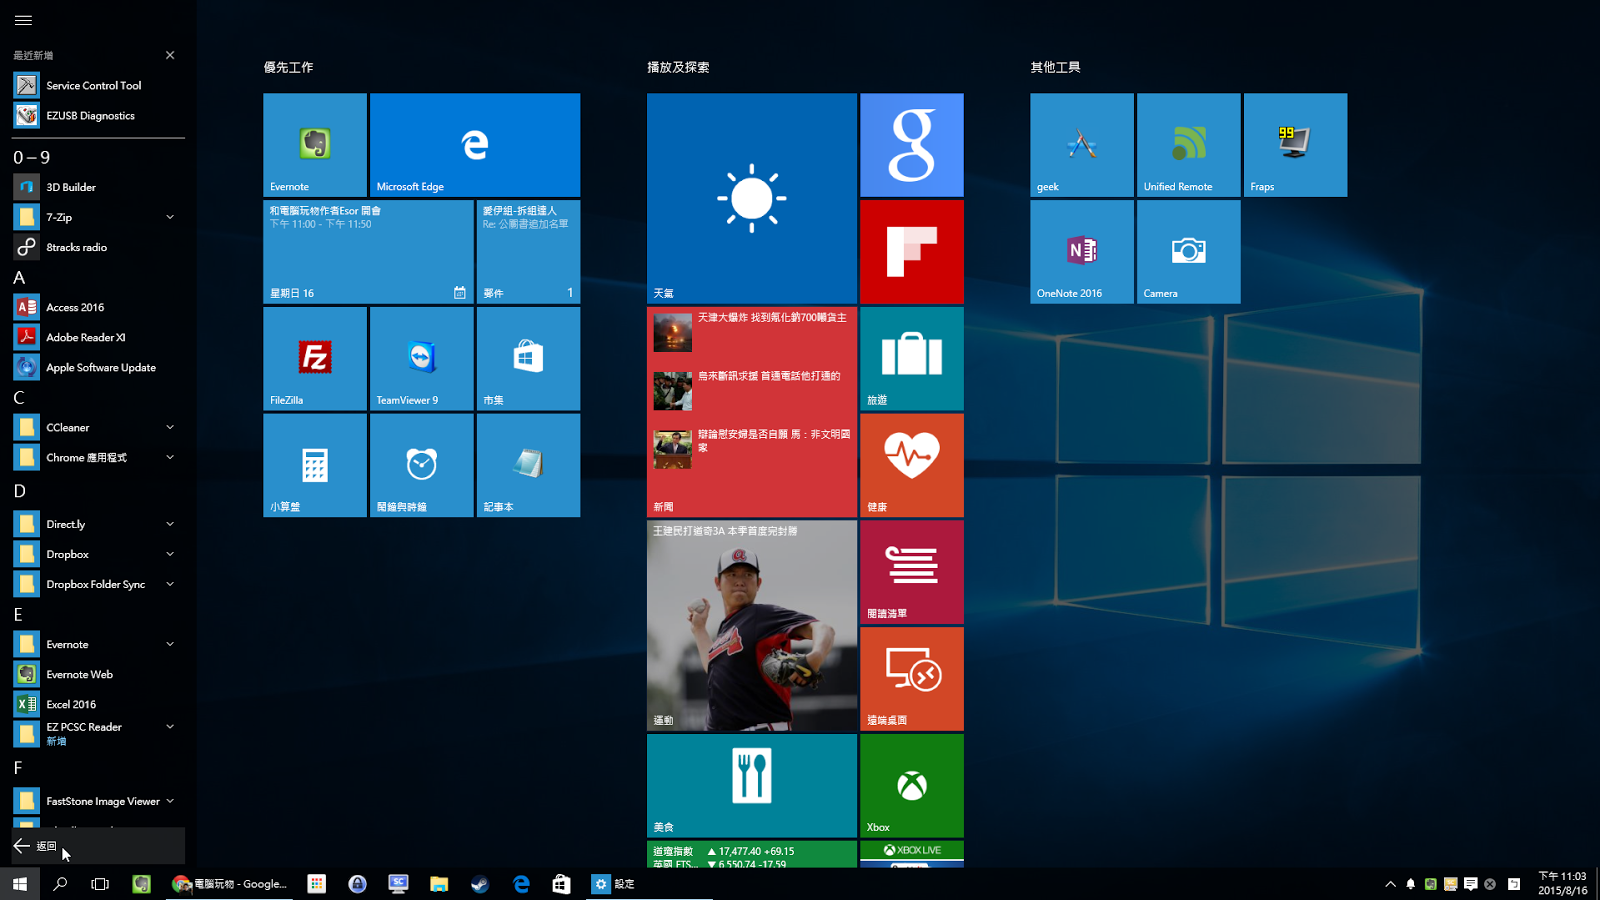The width and height of the screenshot is (1600, 900).
Task: Open the Fraps tile
Action: (x=1295, y=145)
